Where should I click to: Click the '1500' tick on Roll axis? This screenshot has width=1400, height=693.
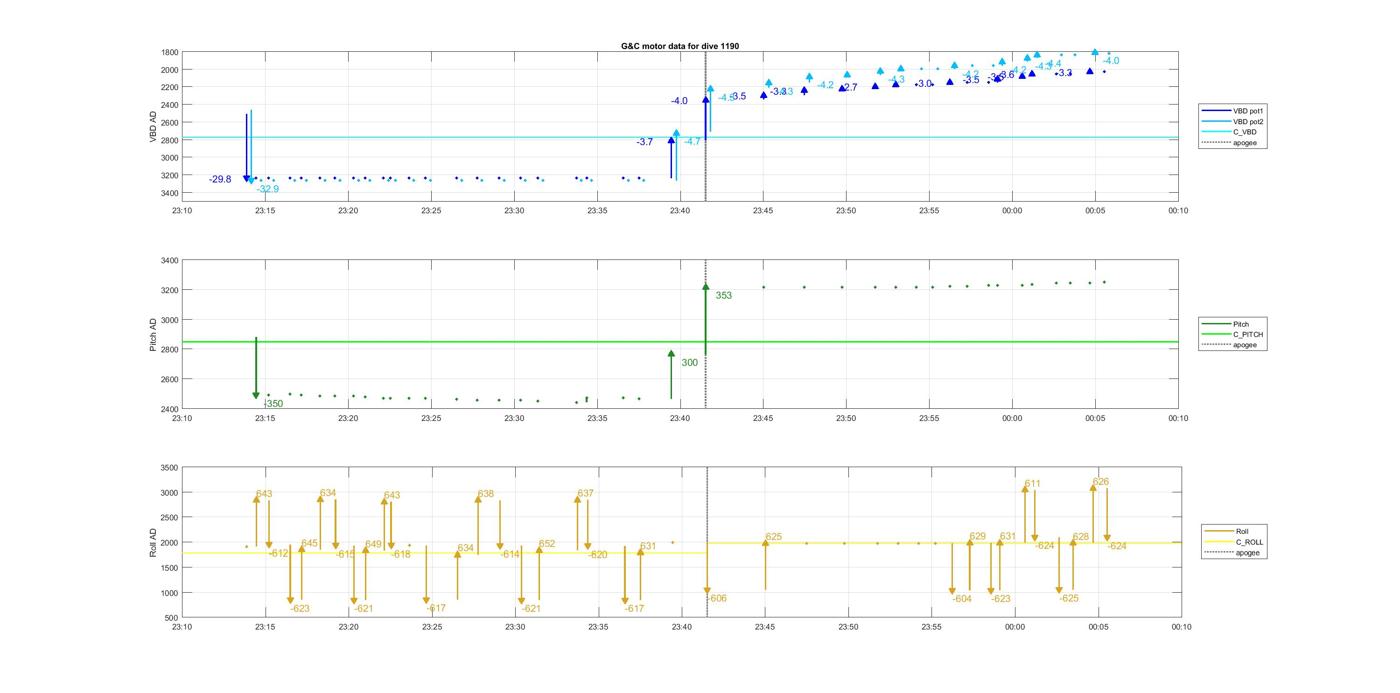click(x=170, y=568)
